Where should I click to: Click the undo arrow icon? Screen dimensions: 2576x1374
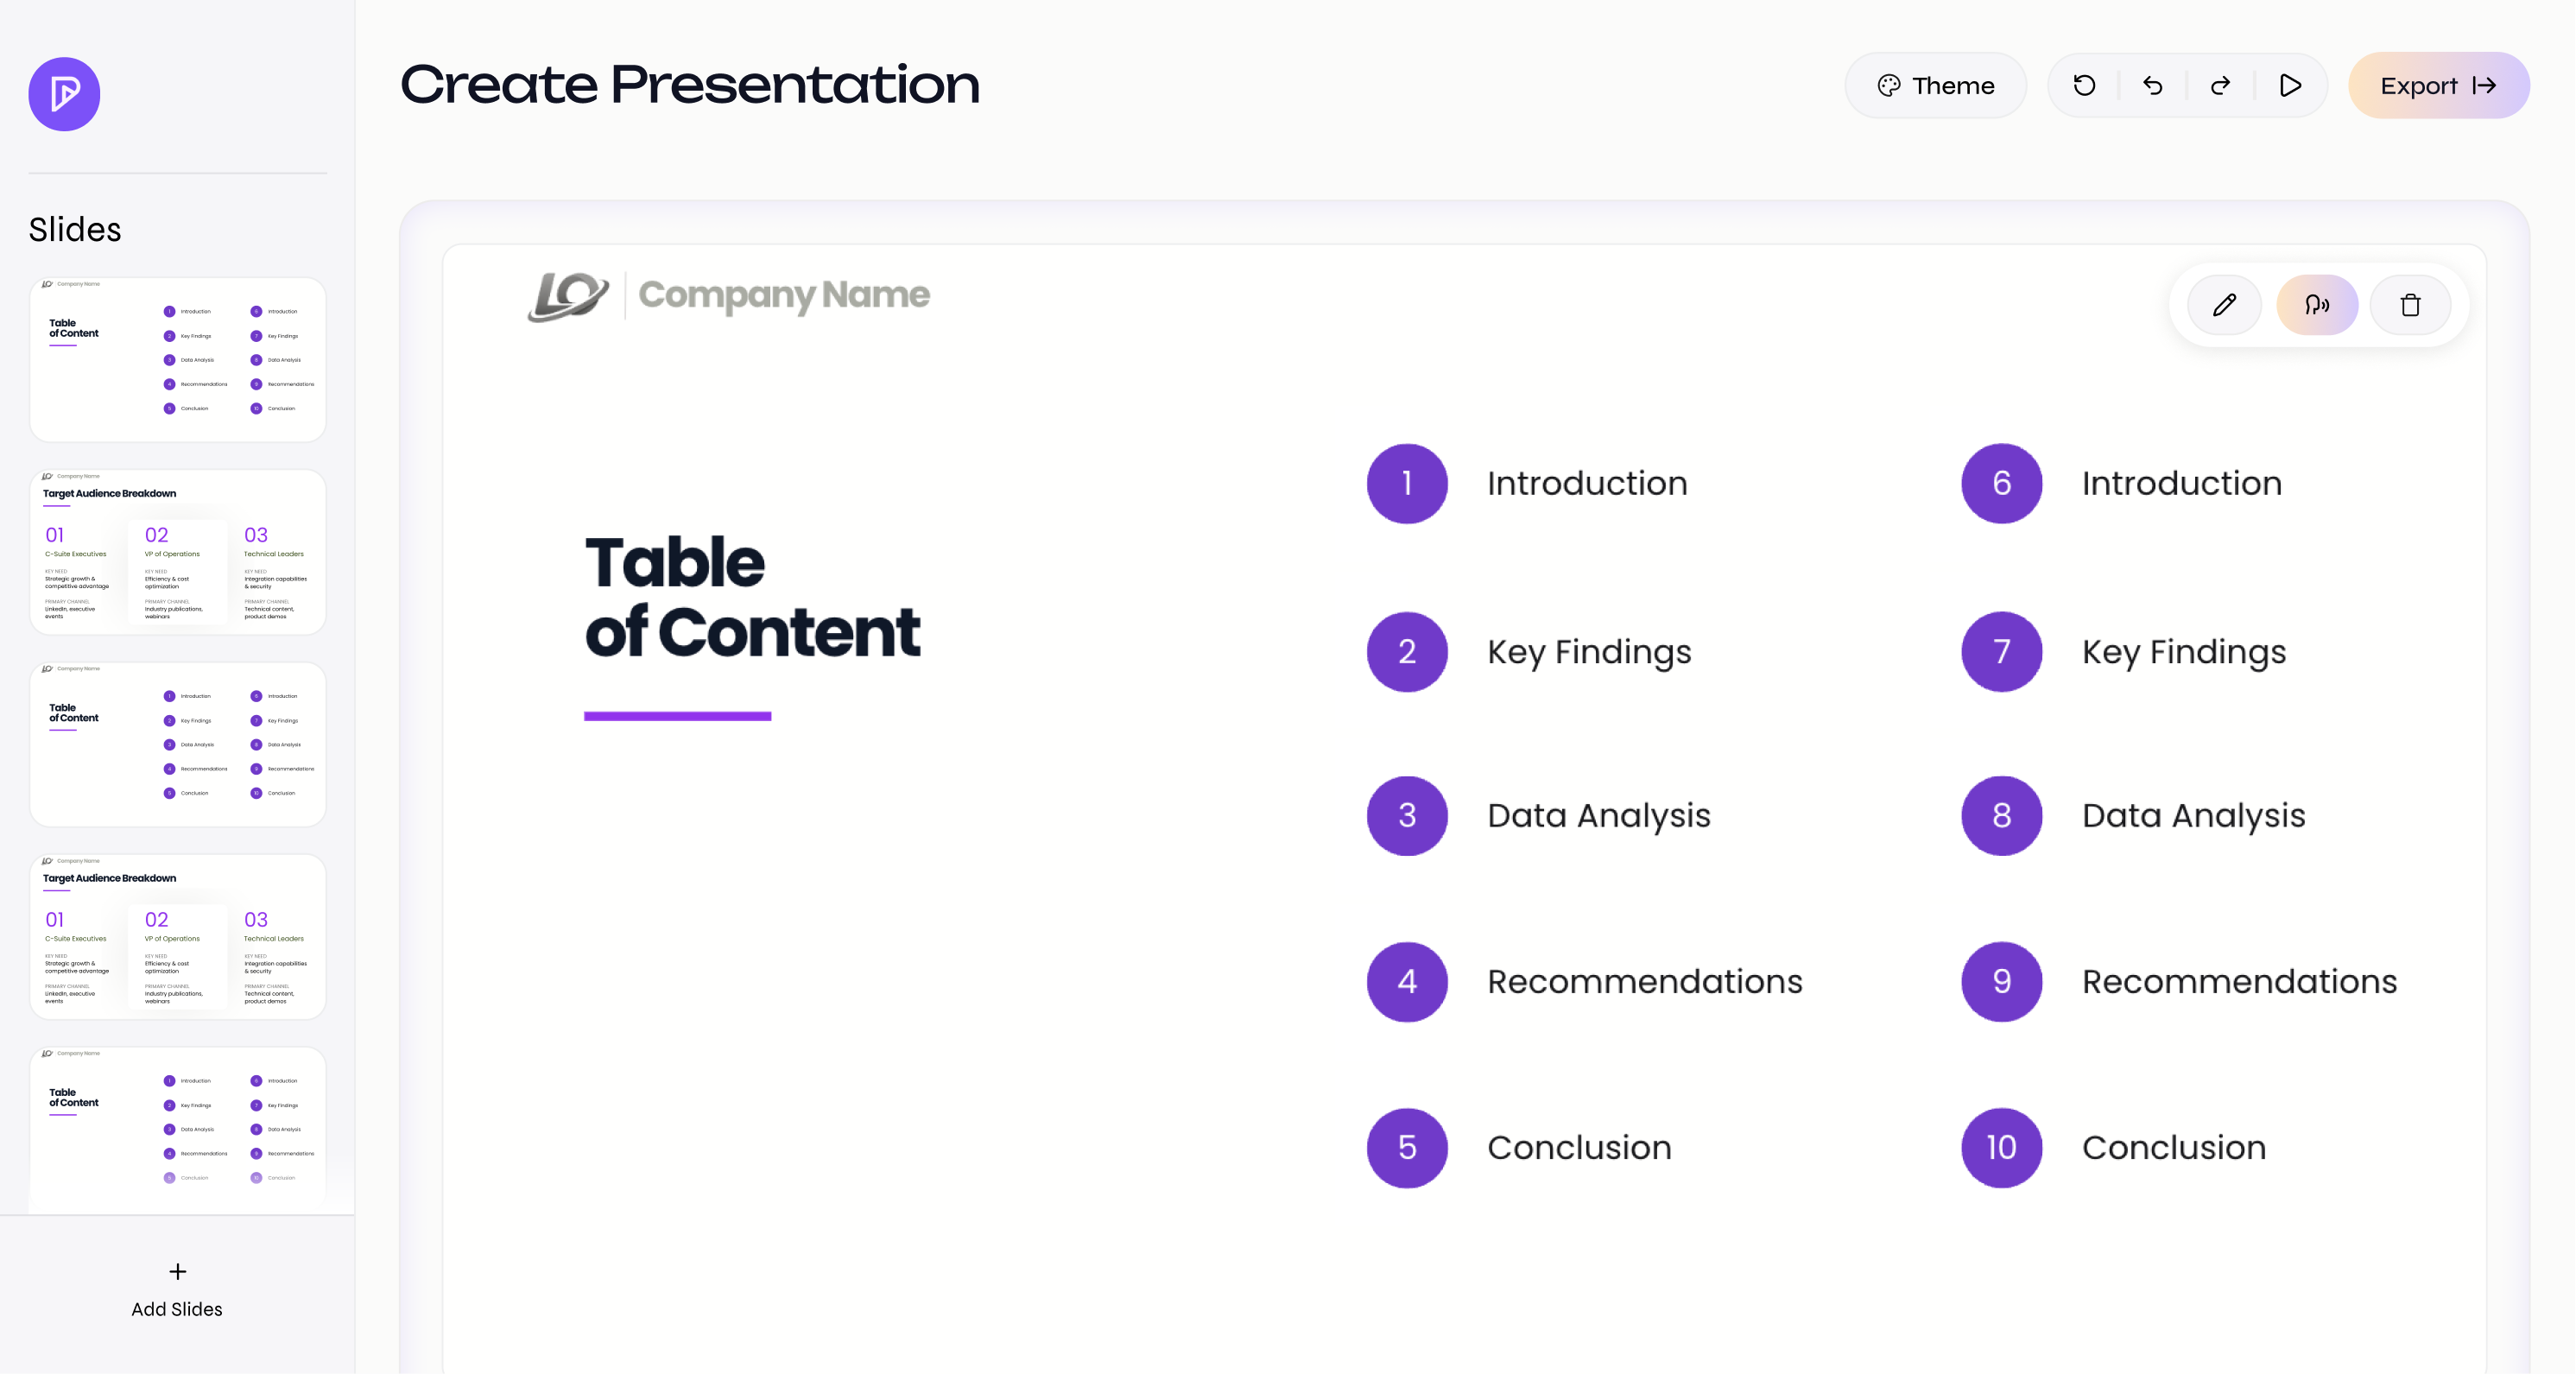coord(2153,86)
